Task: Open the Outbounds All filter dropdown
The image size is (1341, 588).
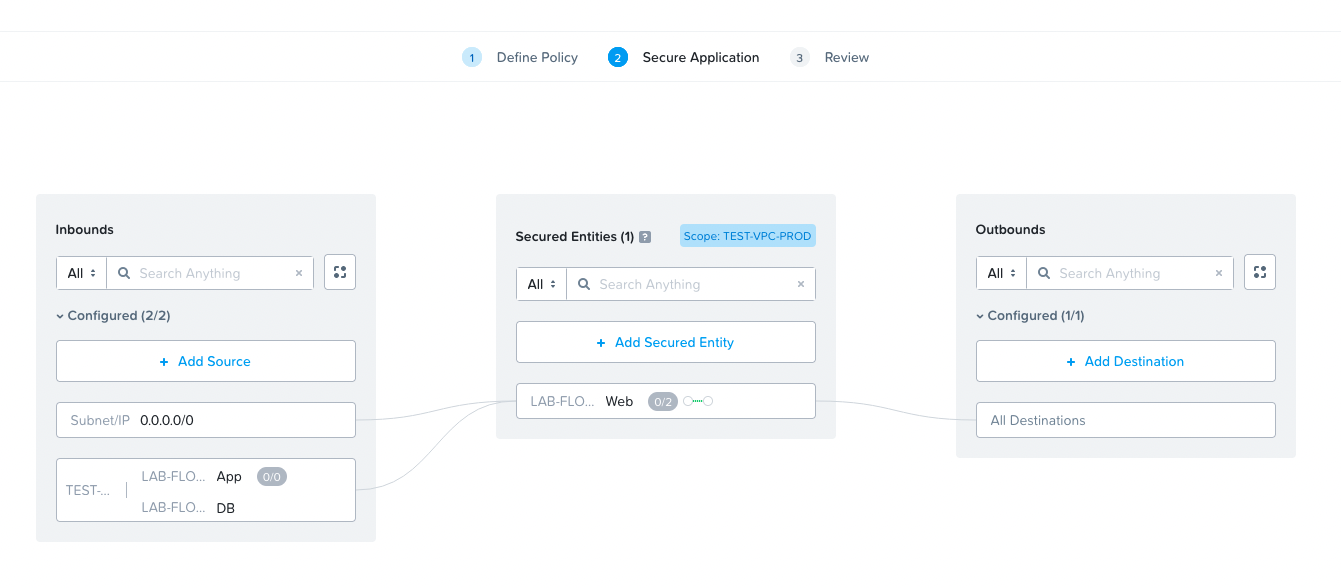Action: point(1002,273)
